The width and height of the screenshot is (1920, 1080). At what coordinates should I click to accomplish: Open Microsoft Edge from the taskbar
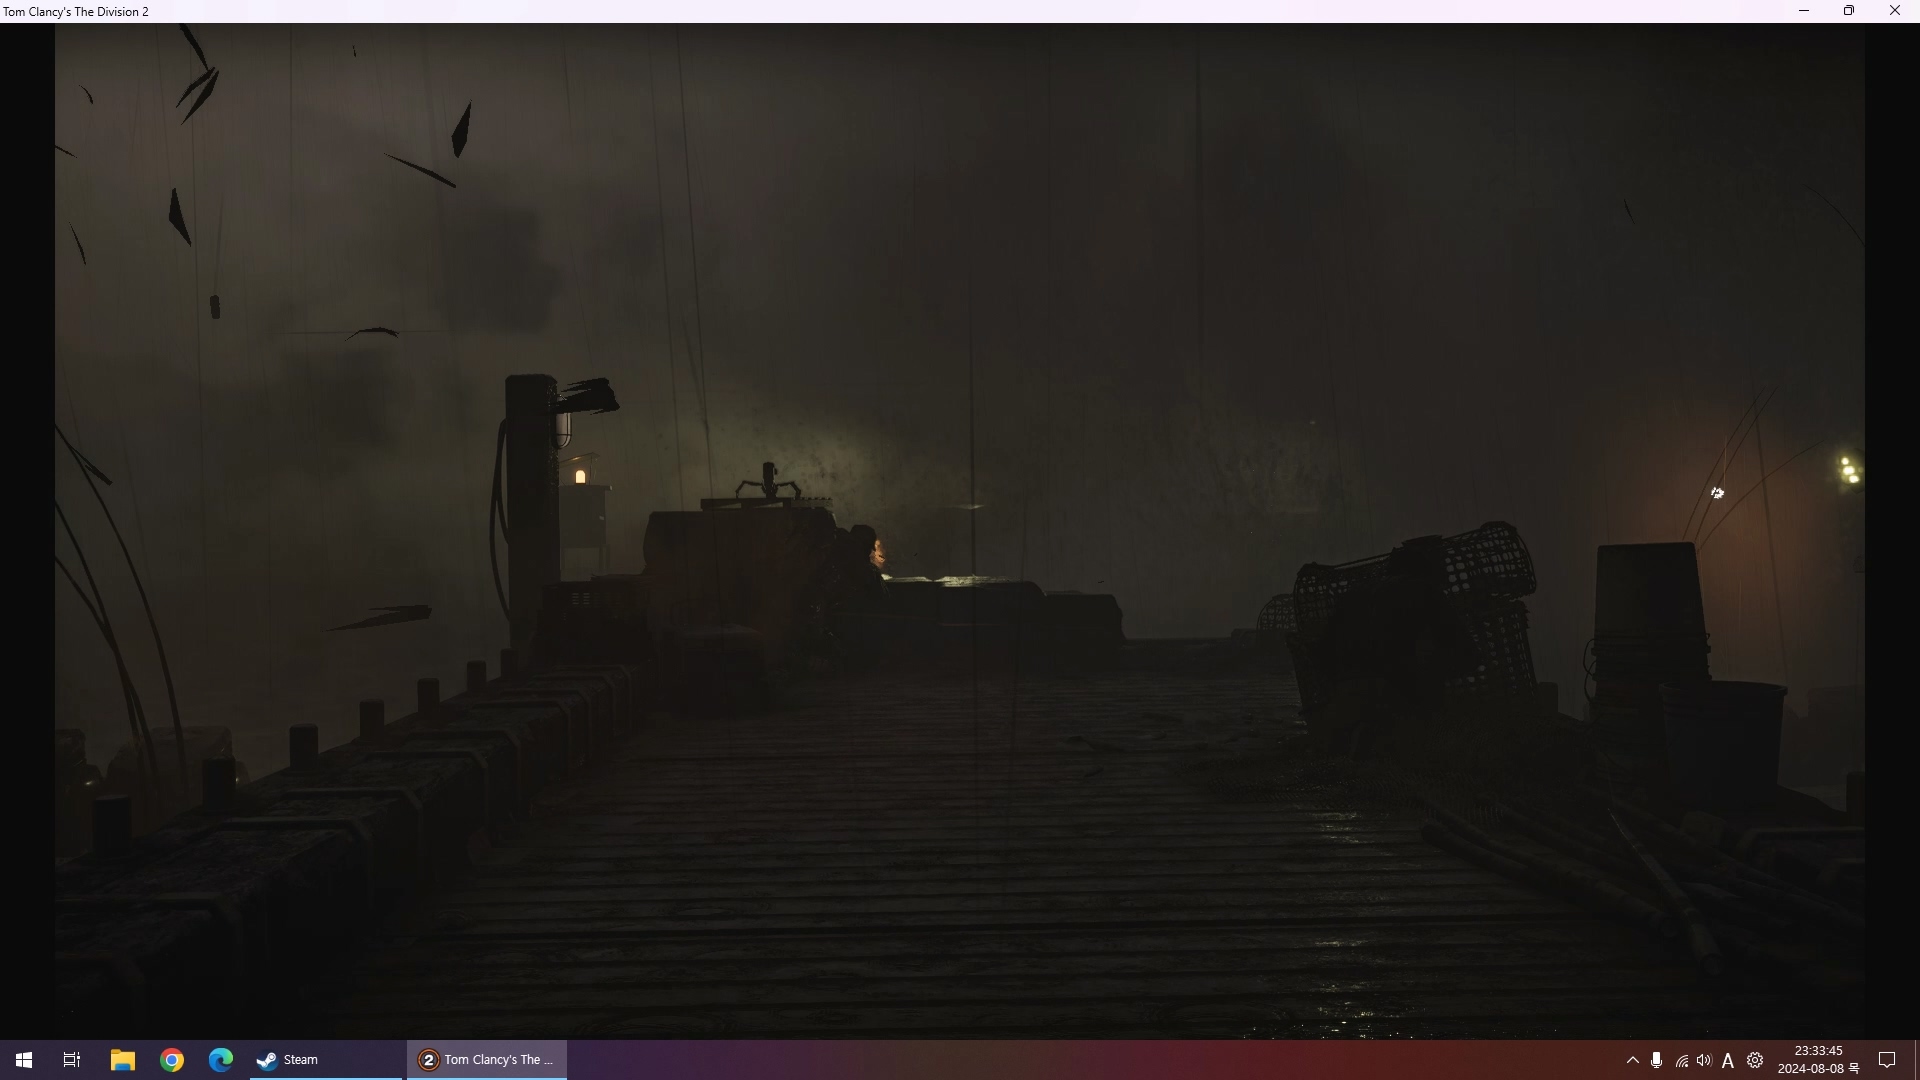[x=220, y=1060]
